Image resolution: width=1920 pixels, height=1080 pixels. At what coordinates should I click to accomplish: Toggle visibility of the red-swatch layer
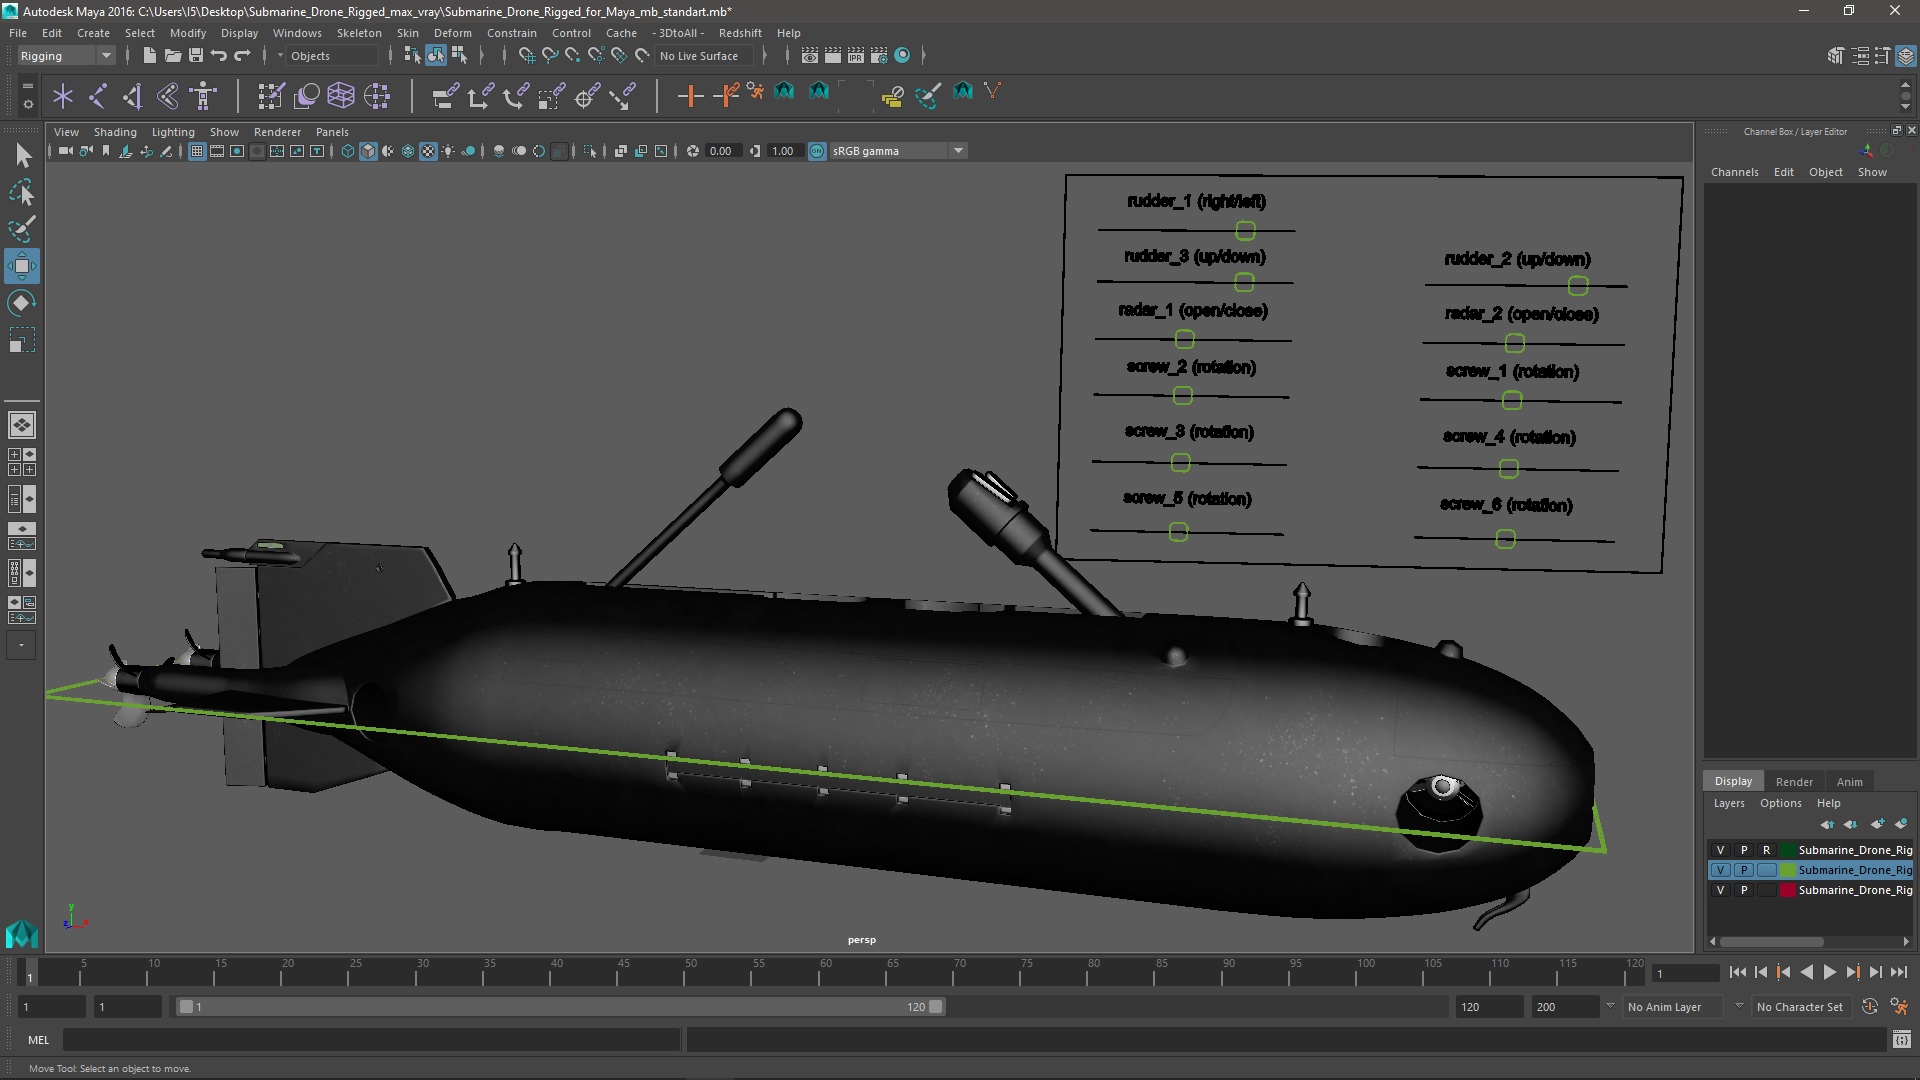1720,890
